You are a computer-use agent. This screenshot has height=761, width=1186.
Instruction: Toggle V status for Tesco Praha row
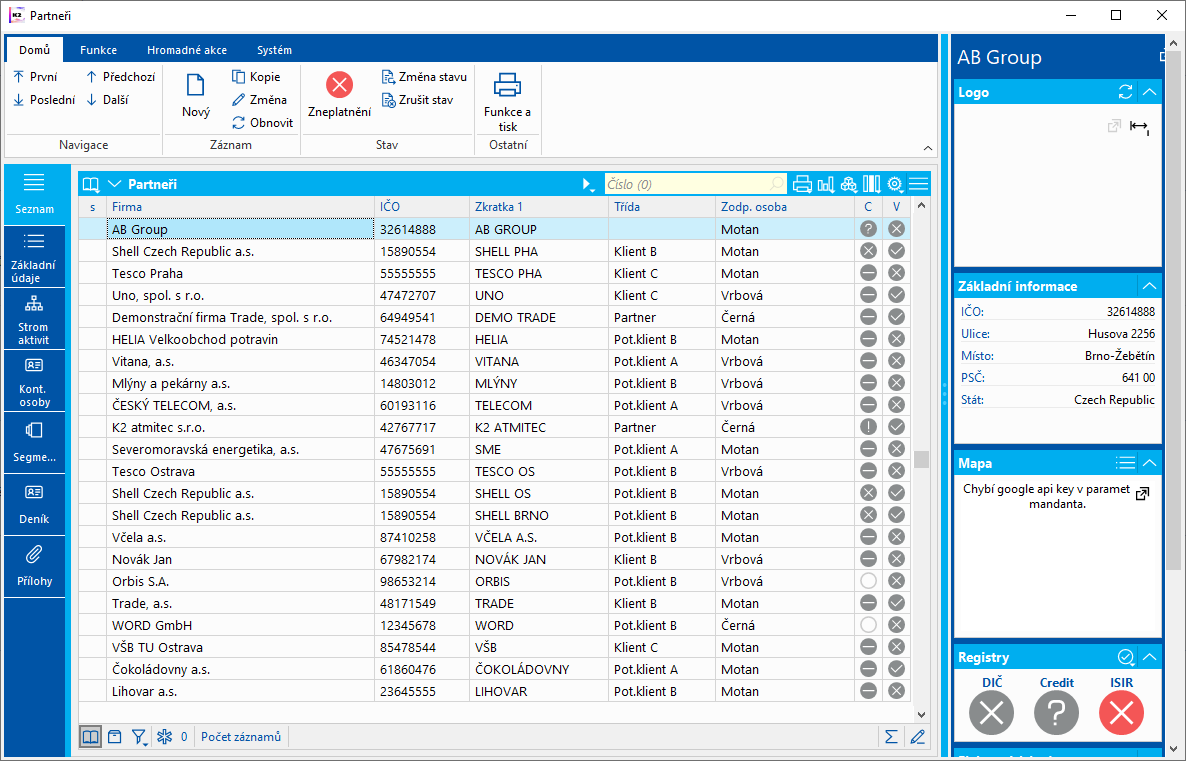pyautogui.click(x=897, y=273)
